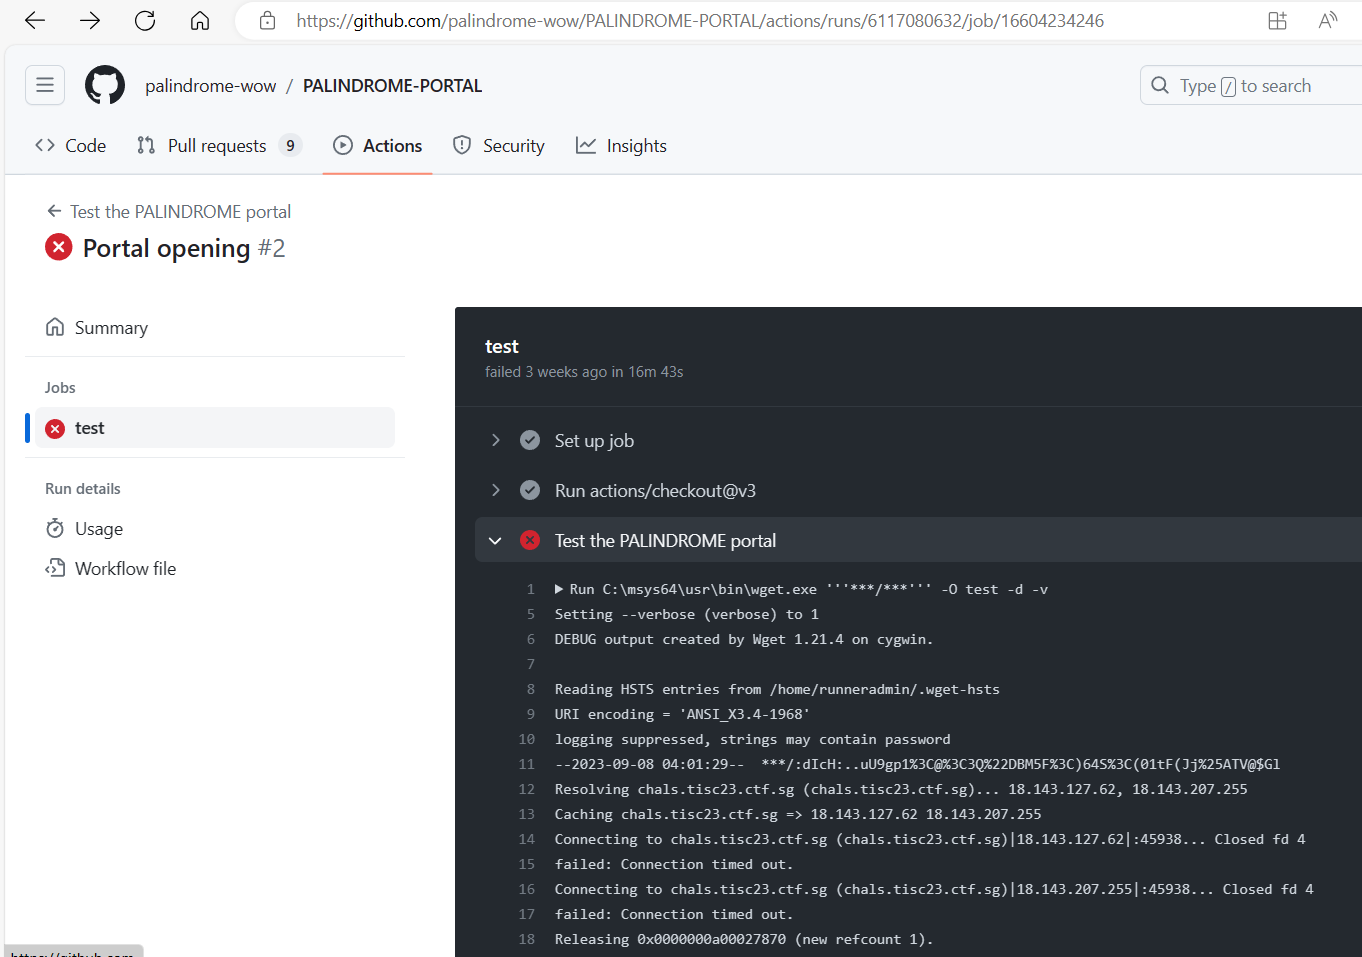The width and height of the screenshot is (1362, 957).
Task: Switch to the Code tab
Action: click(x=71, y=146)
